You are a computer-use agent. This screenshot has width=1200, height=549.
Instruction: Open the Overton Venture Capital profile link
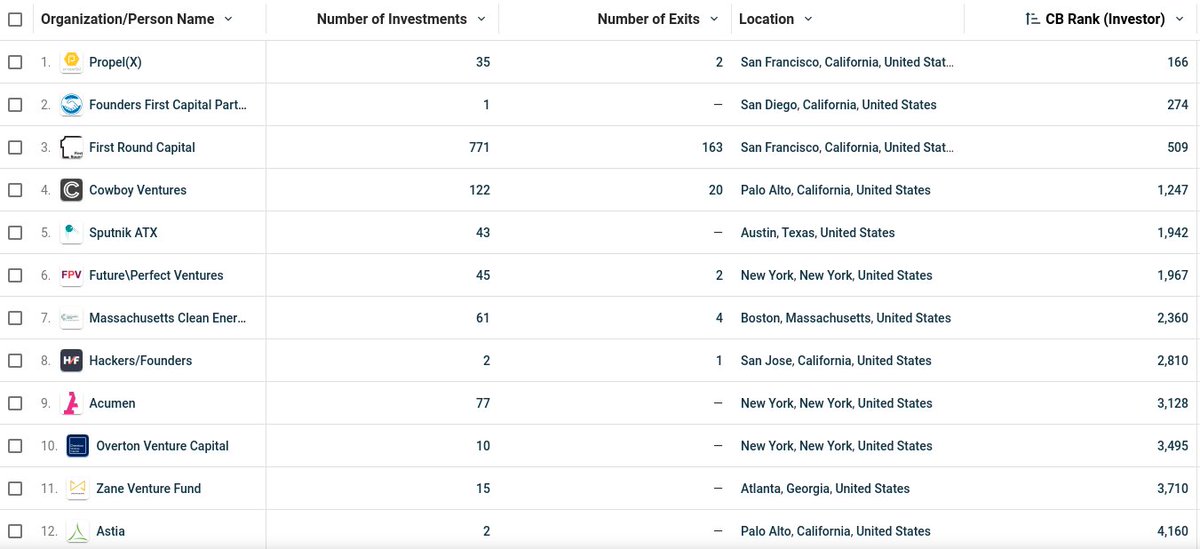point(162,446)
